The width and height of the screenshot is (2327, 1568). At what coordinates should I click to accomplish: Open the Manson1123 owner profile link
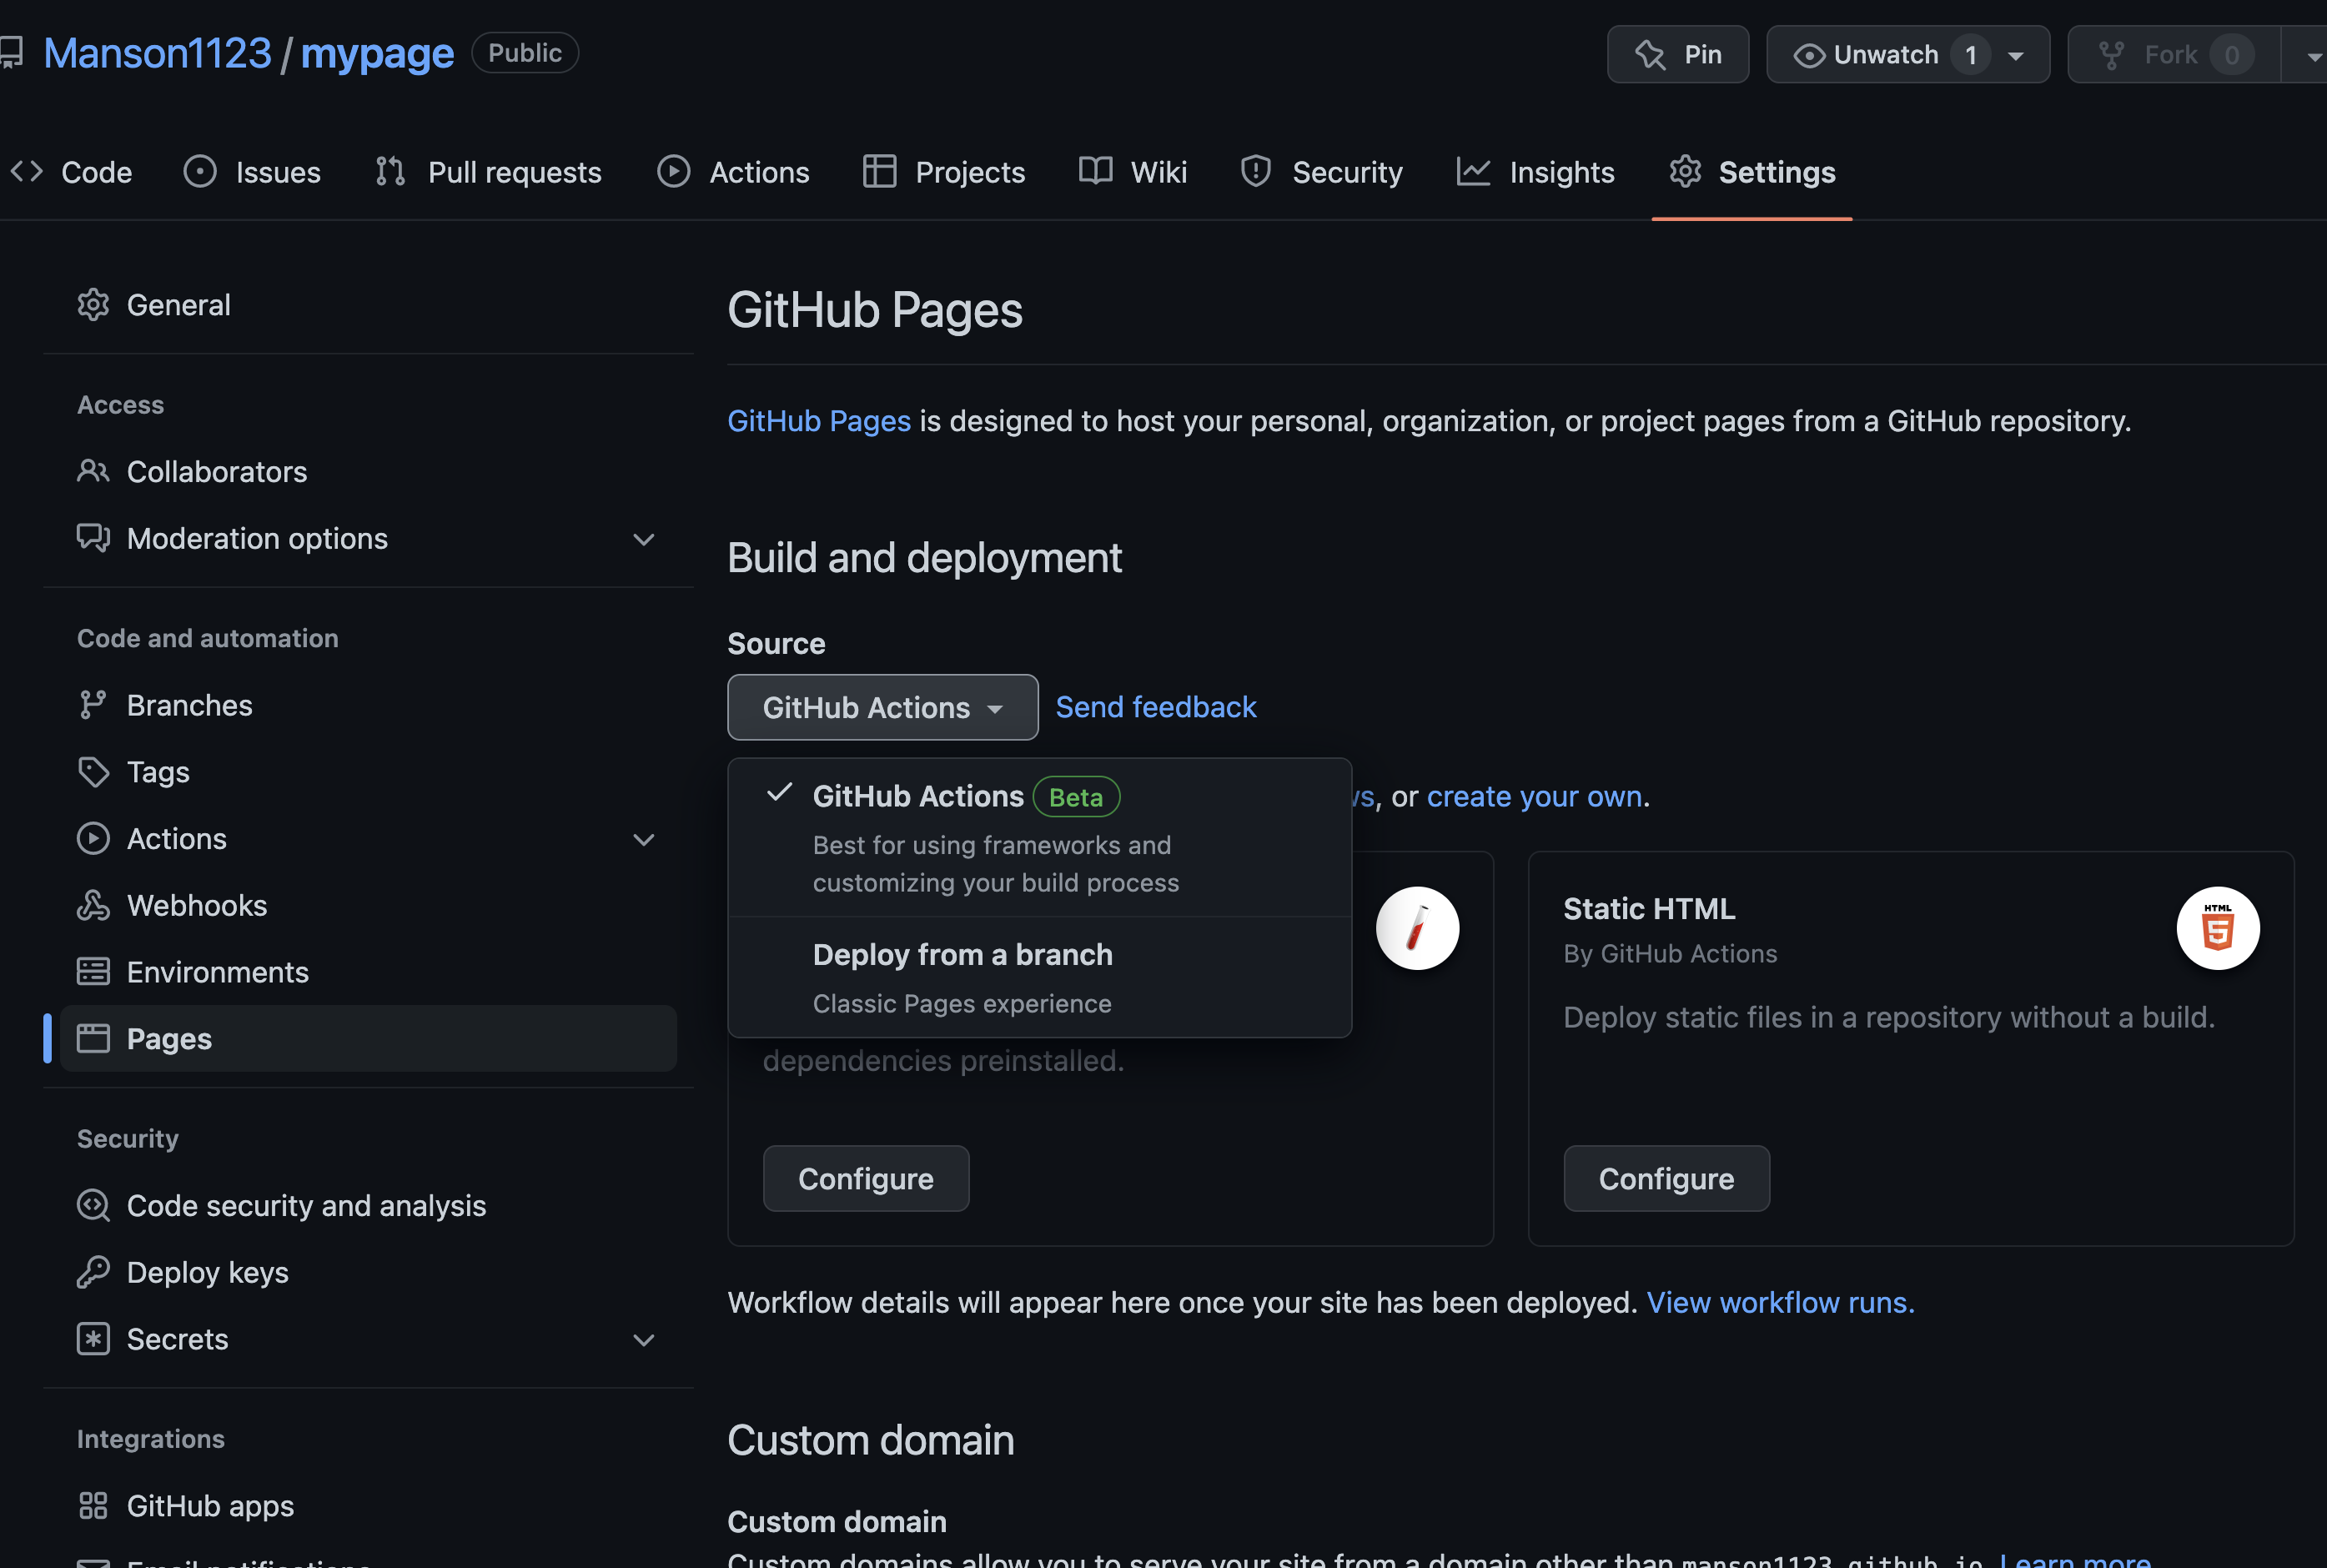click(x=158, y=53)
